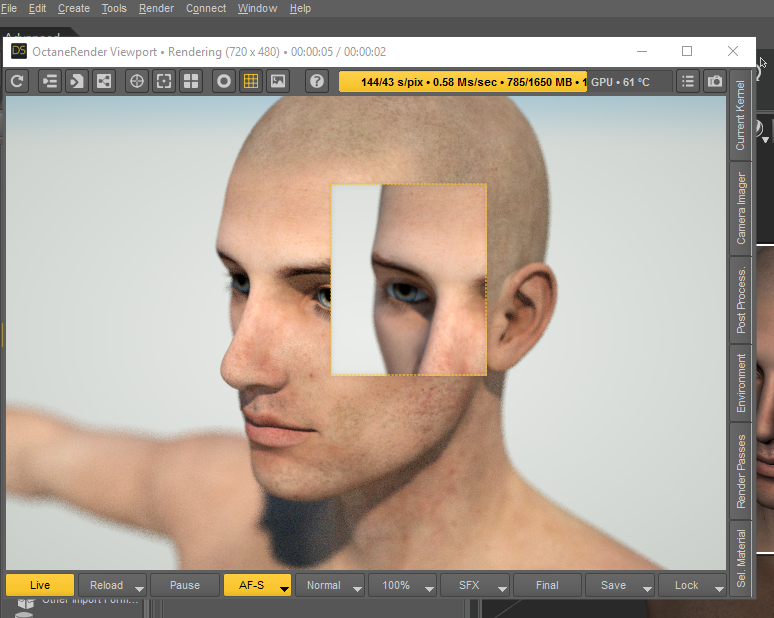
Task: Click inside the highlighted render region box
Action: [409, 280]
